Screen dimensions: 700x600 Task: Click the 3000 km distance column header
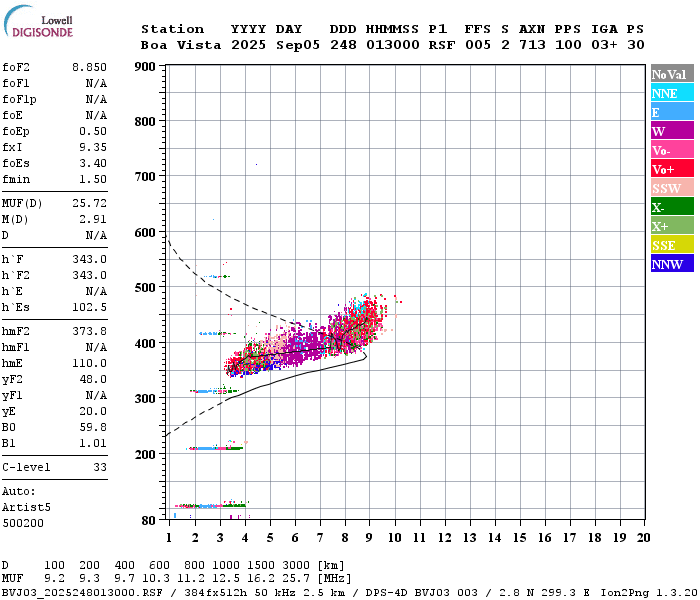(x=296, y=566)
